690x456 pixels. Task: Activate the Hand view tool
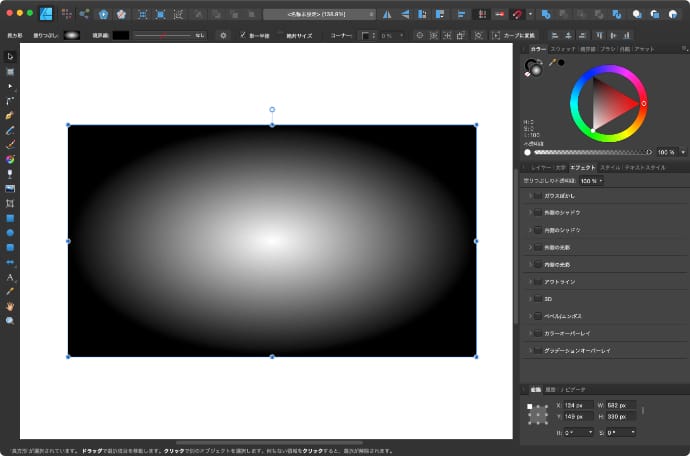coord(10,306)
